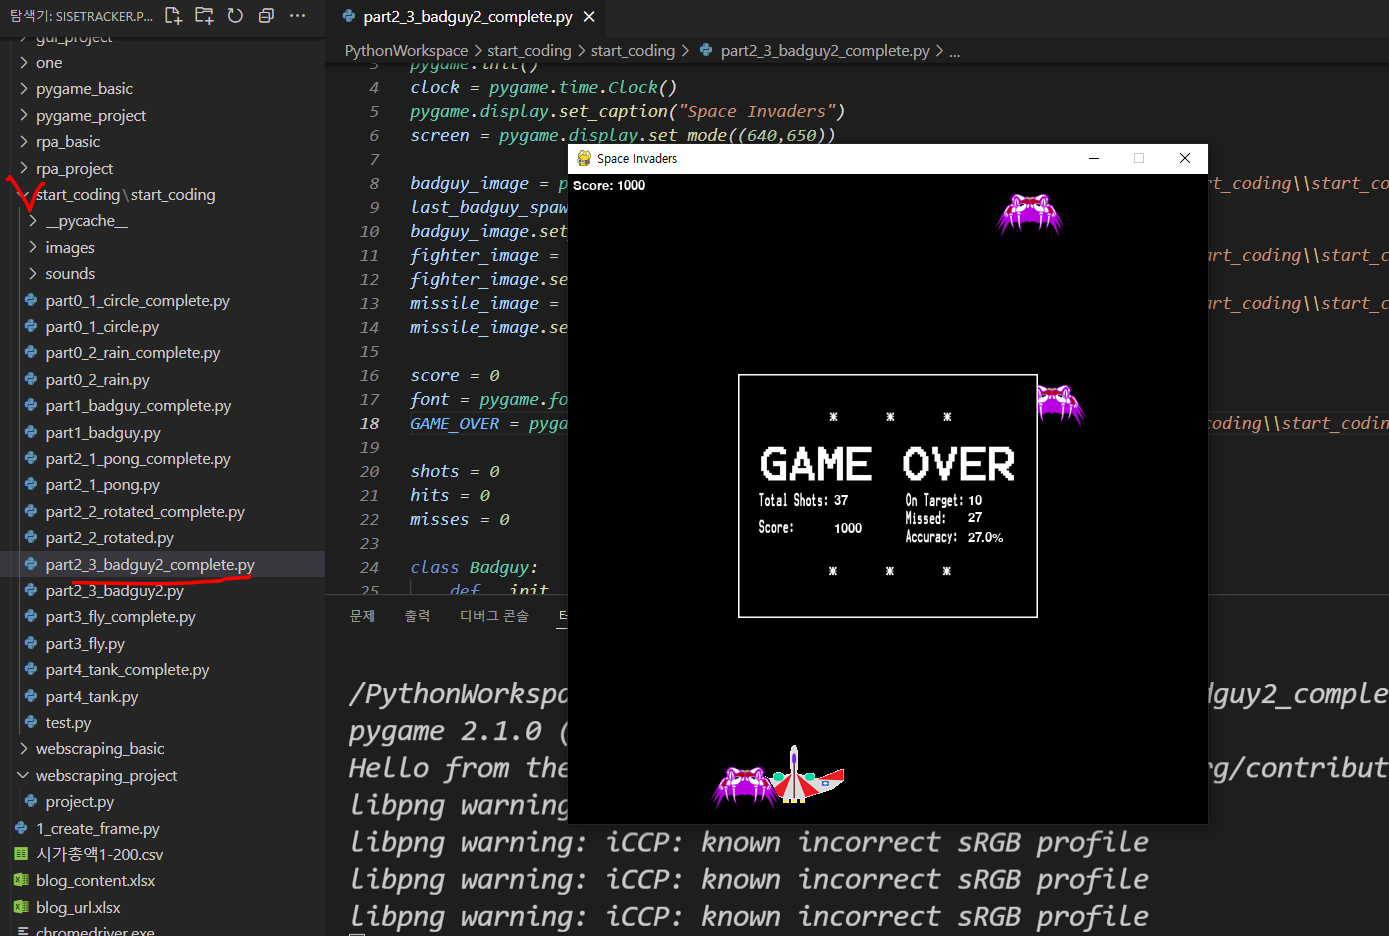Click the Accuracy 27.0% value
1389x936 pixels.
985,537
